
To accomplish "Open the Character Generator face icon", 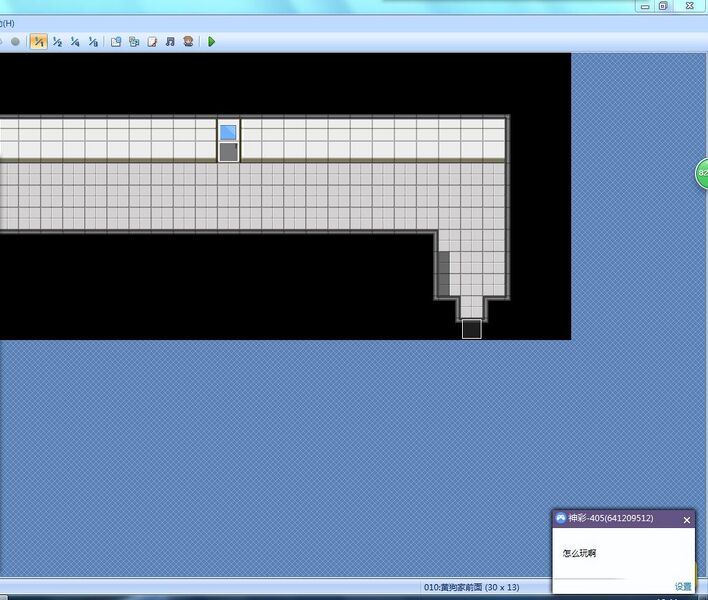I will [x=188, y=42].
